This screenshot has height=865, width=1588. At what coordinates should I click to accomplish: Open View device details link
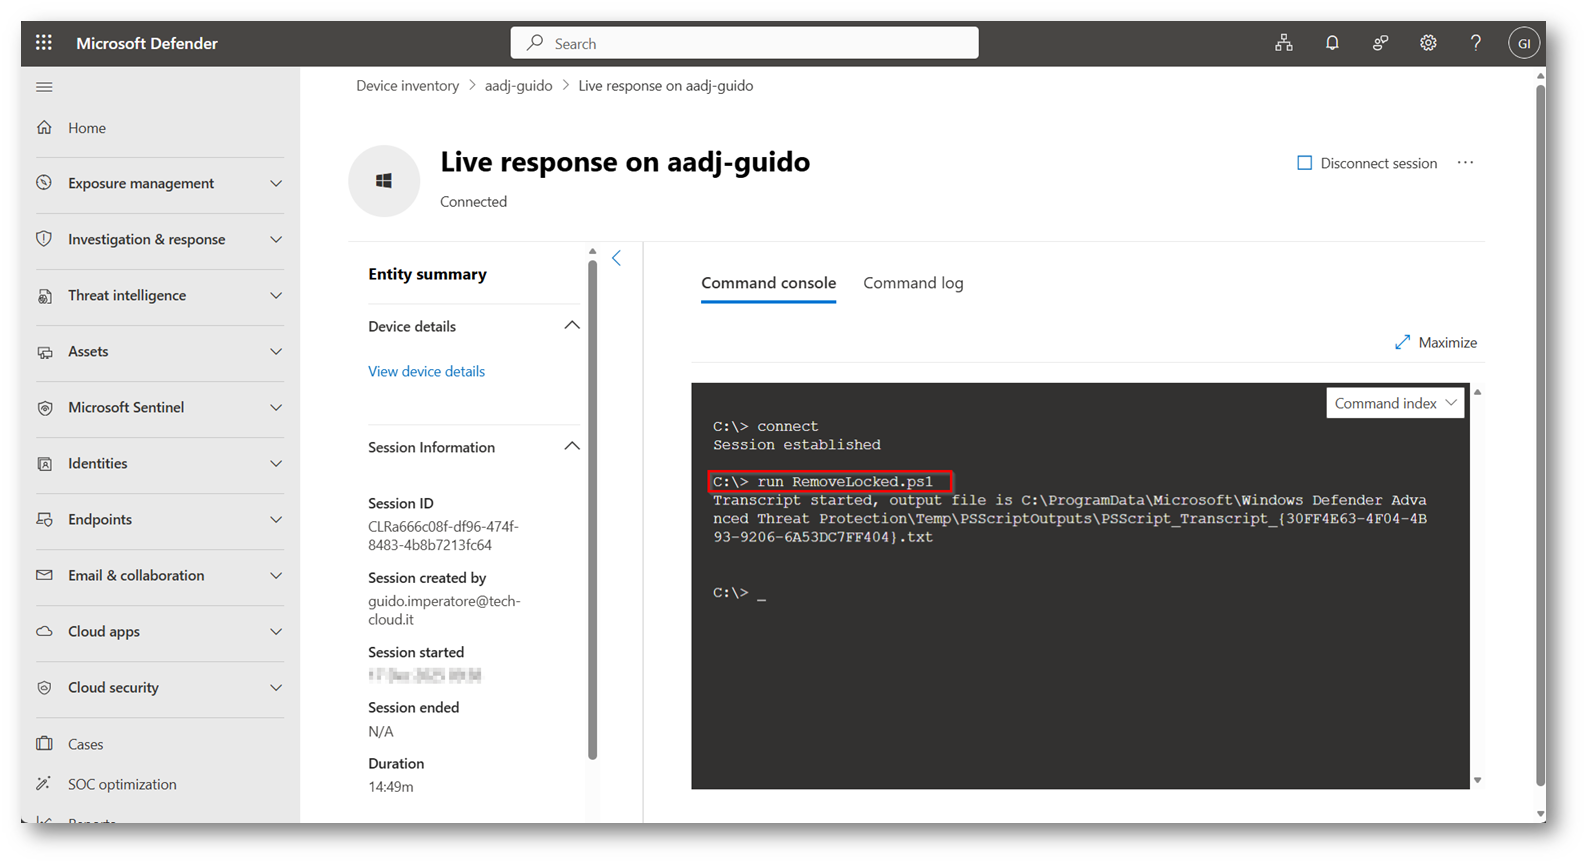(x=426, y=371)
